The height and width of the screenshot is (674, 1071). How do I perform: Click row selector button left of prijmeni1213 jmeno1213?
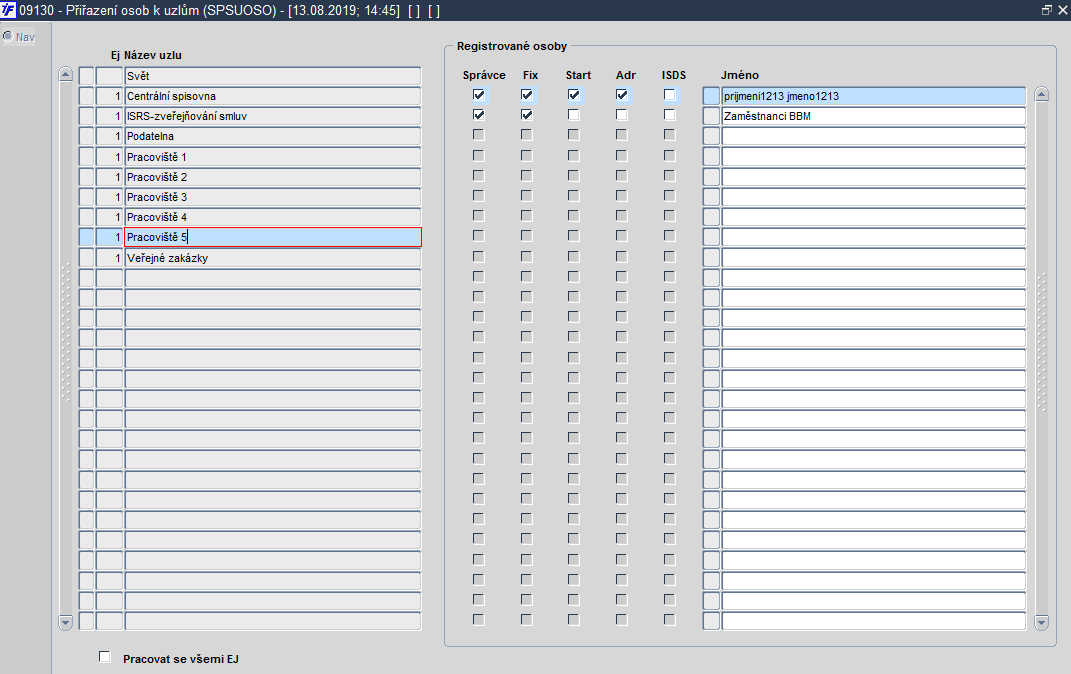point(711,96)
